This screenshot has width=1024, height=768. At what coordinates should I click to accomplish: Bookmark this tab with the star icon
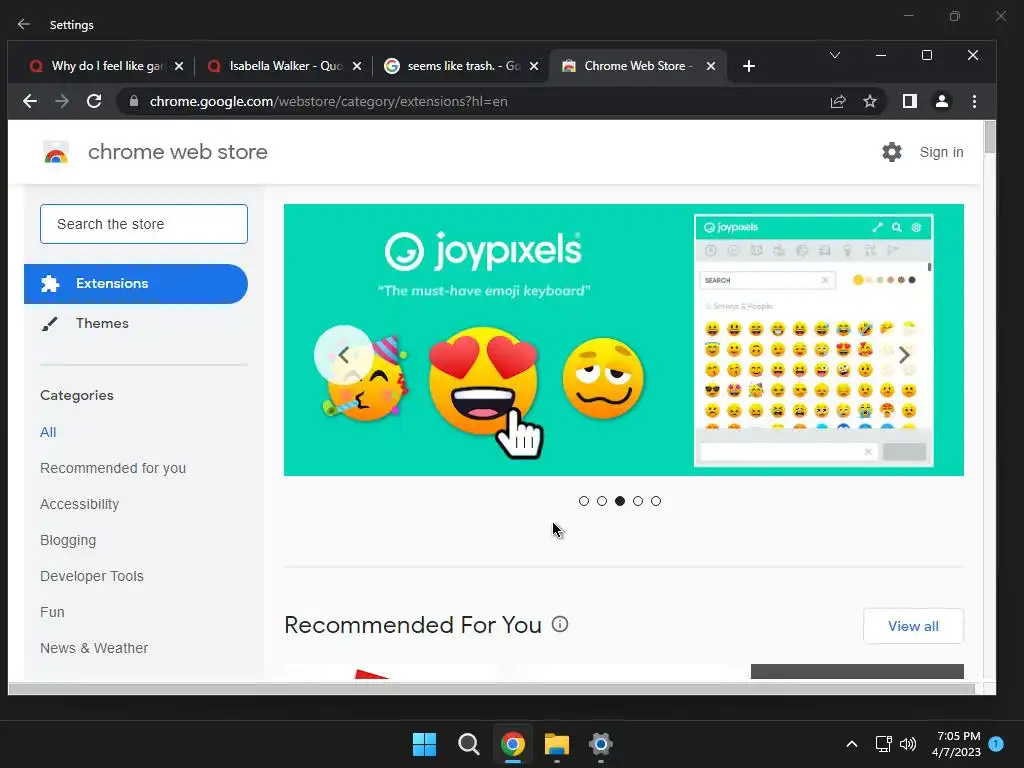click(x=870, y=101)
